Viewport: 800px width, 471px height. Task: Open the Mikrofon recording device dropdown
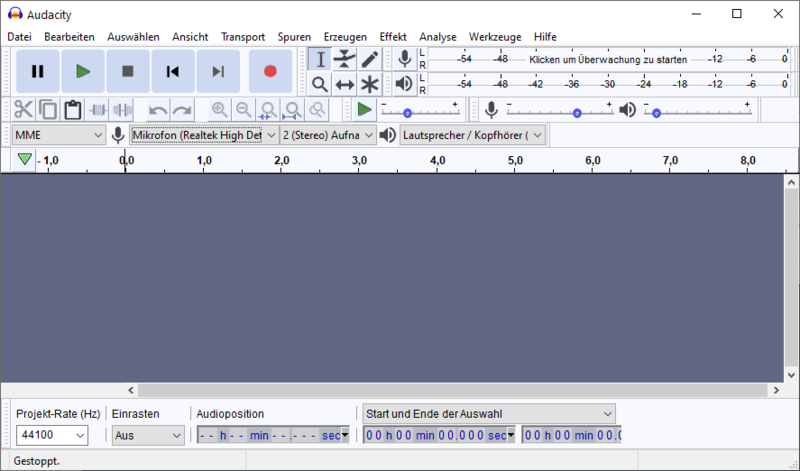[x=204, y=135]
